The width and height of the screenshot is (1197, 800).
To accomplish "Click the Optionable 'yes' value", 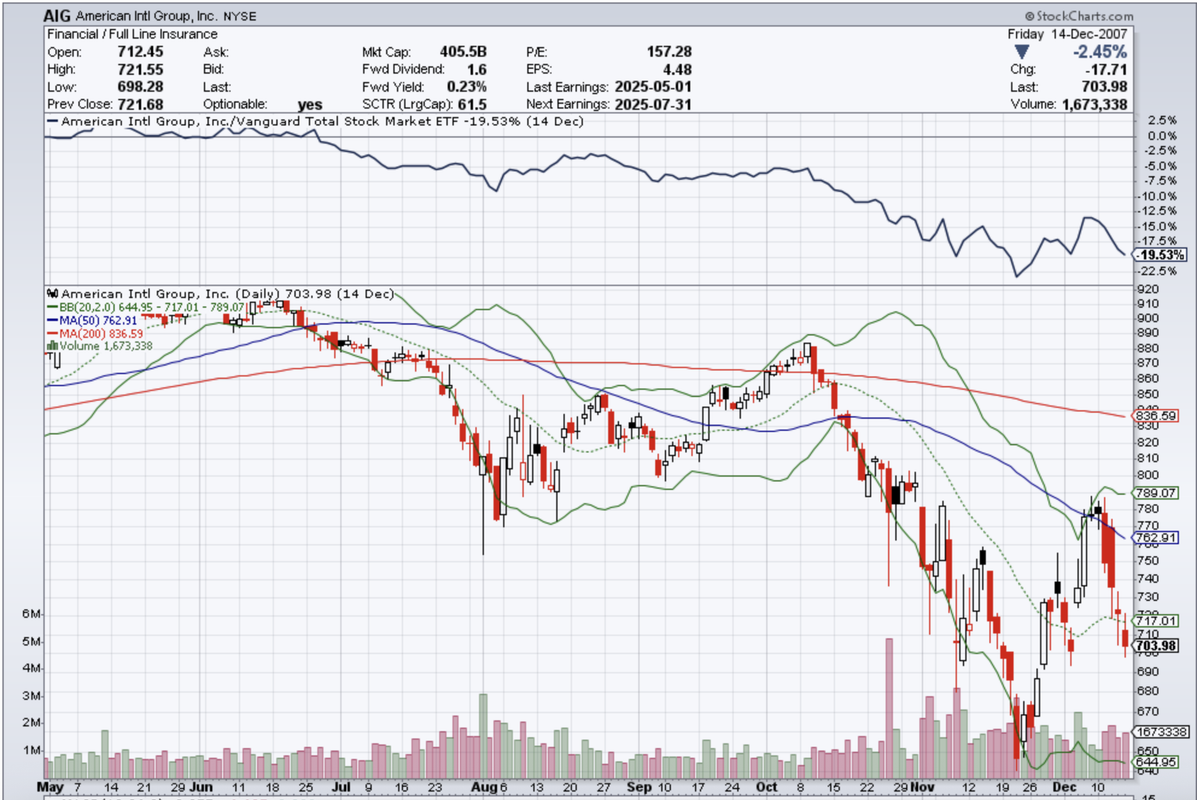I will point(310,105).
